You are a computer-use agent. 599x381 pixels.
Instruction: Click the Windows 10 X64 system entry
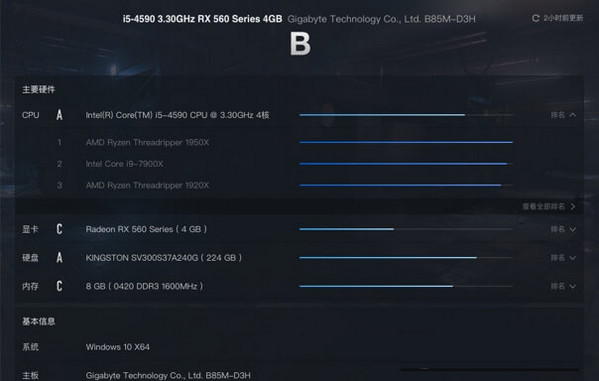(118, 347)
